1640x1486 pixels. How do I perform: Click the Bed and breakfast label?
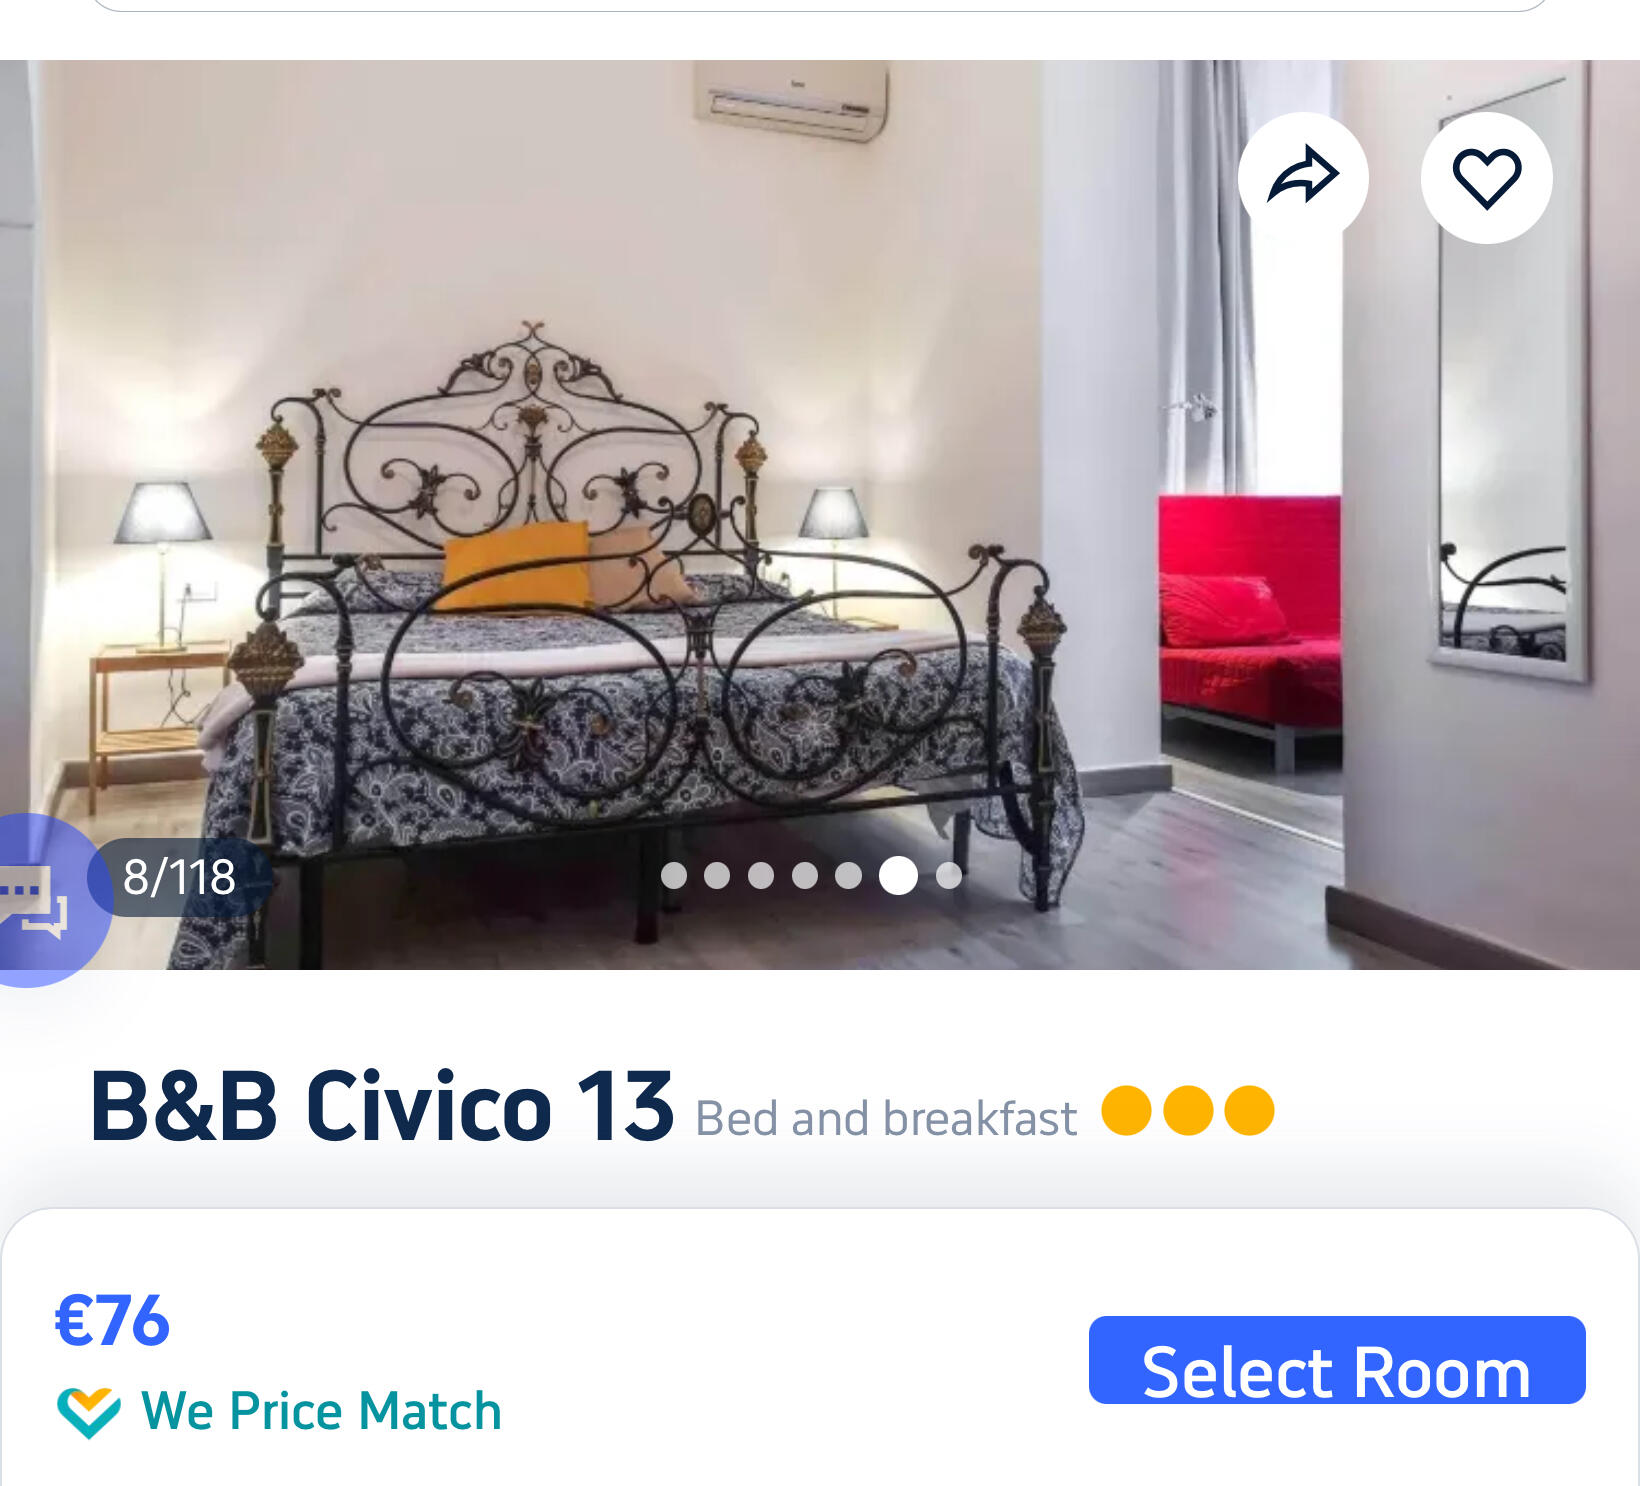pyautogui.click(x=885, y=1118)
